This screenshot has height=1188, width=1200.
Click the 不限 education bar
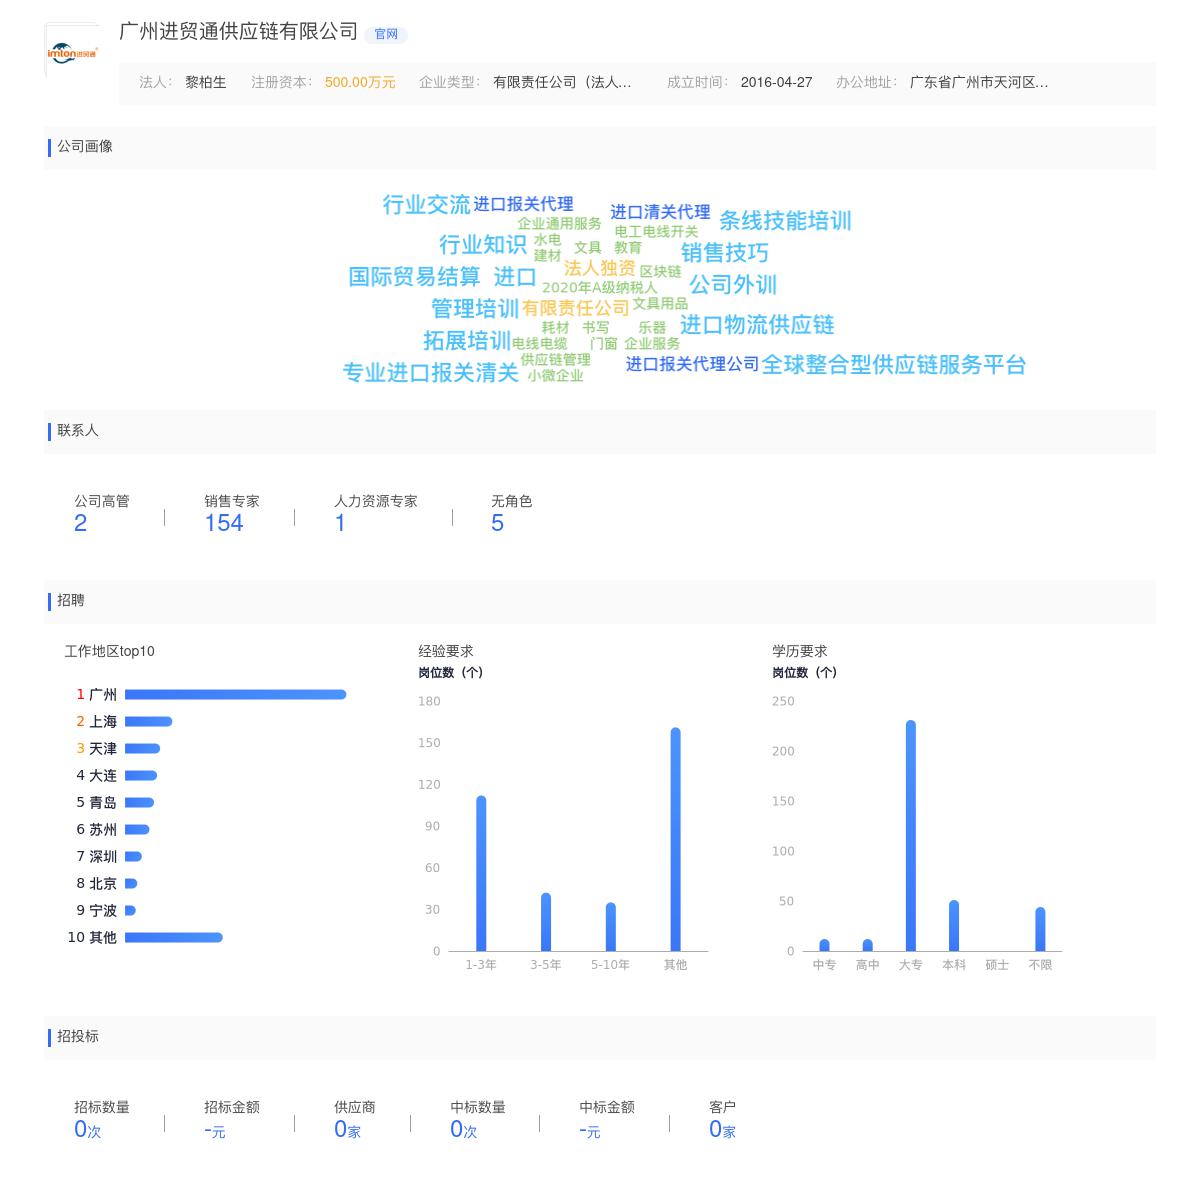1040,929
